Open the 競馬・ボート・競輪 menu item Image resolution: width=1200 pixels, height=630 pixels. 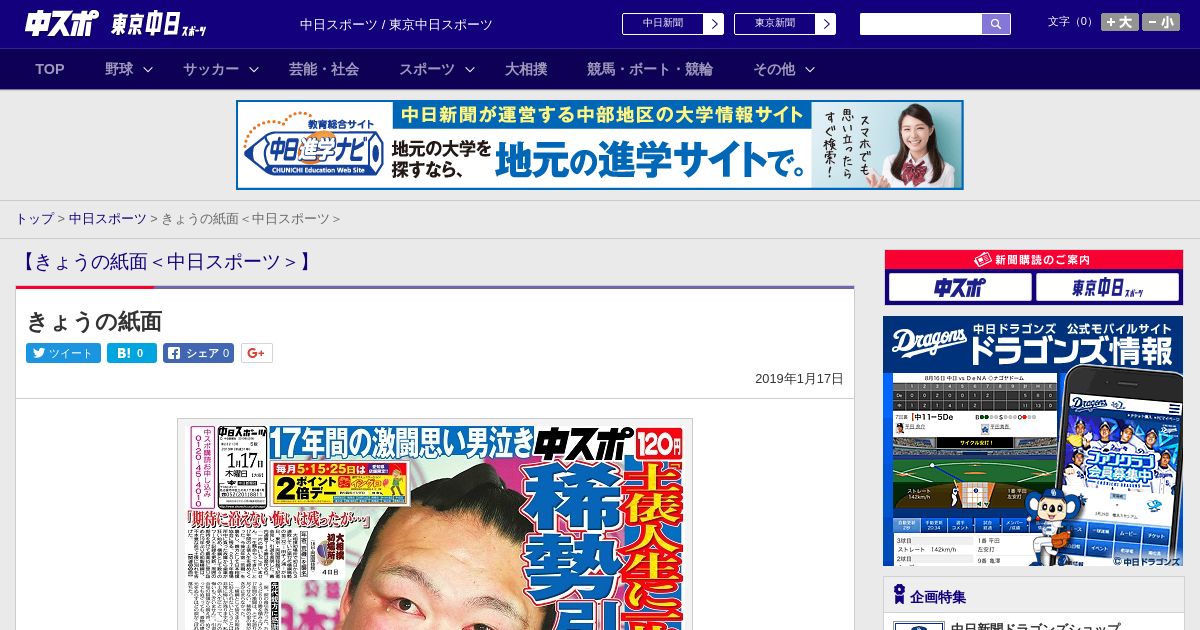click(650, 69)
